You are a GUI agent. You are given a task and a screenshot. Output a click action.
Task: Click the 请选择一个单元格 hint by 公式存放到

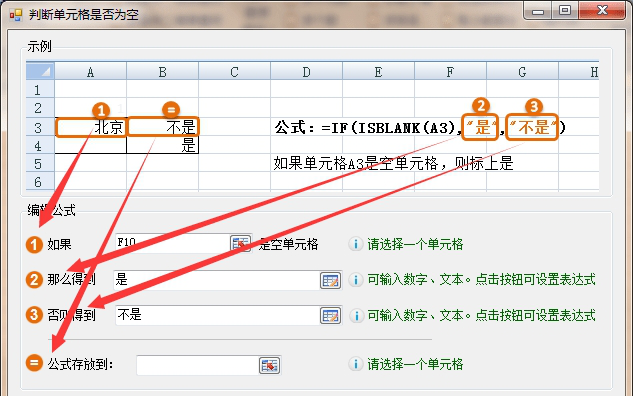[415, 364]
